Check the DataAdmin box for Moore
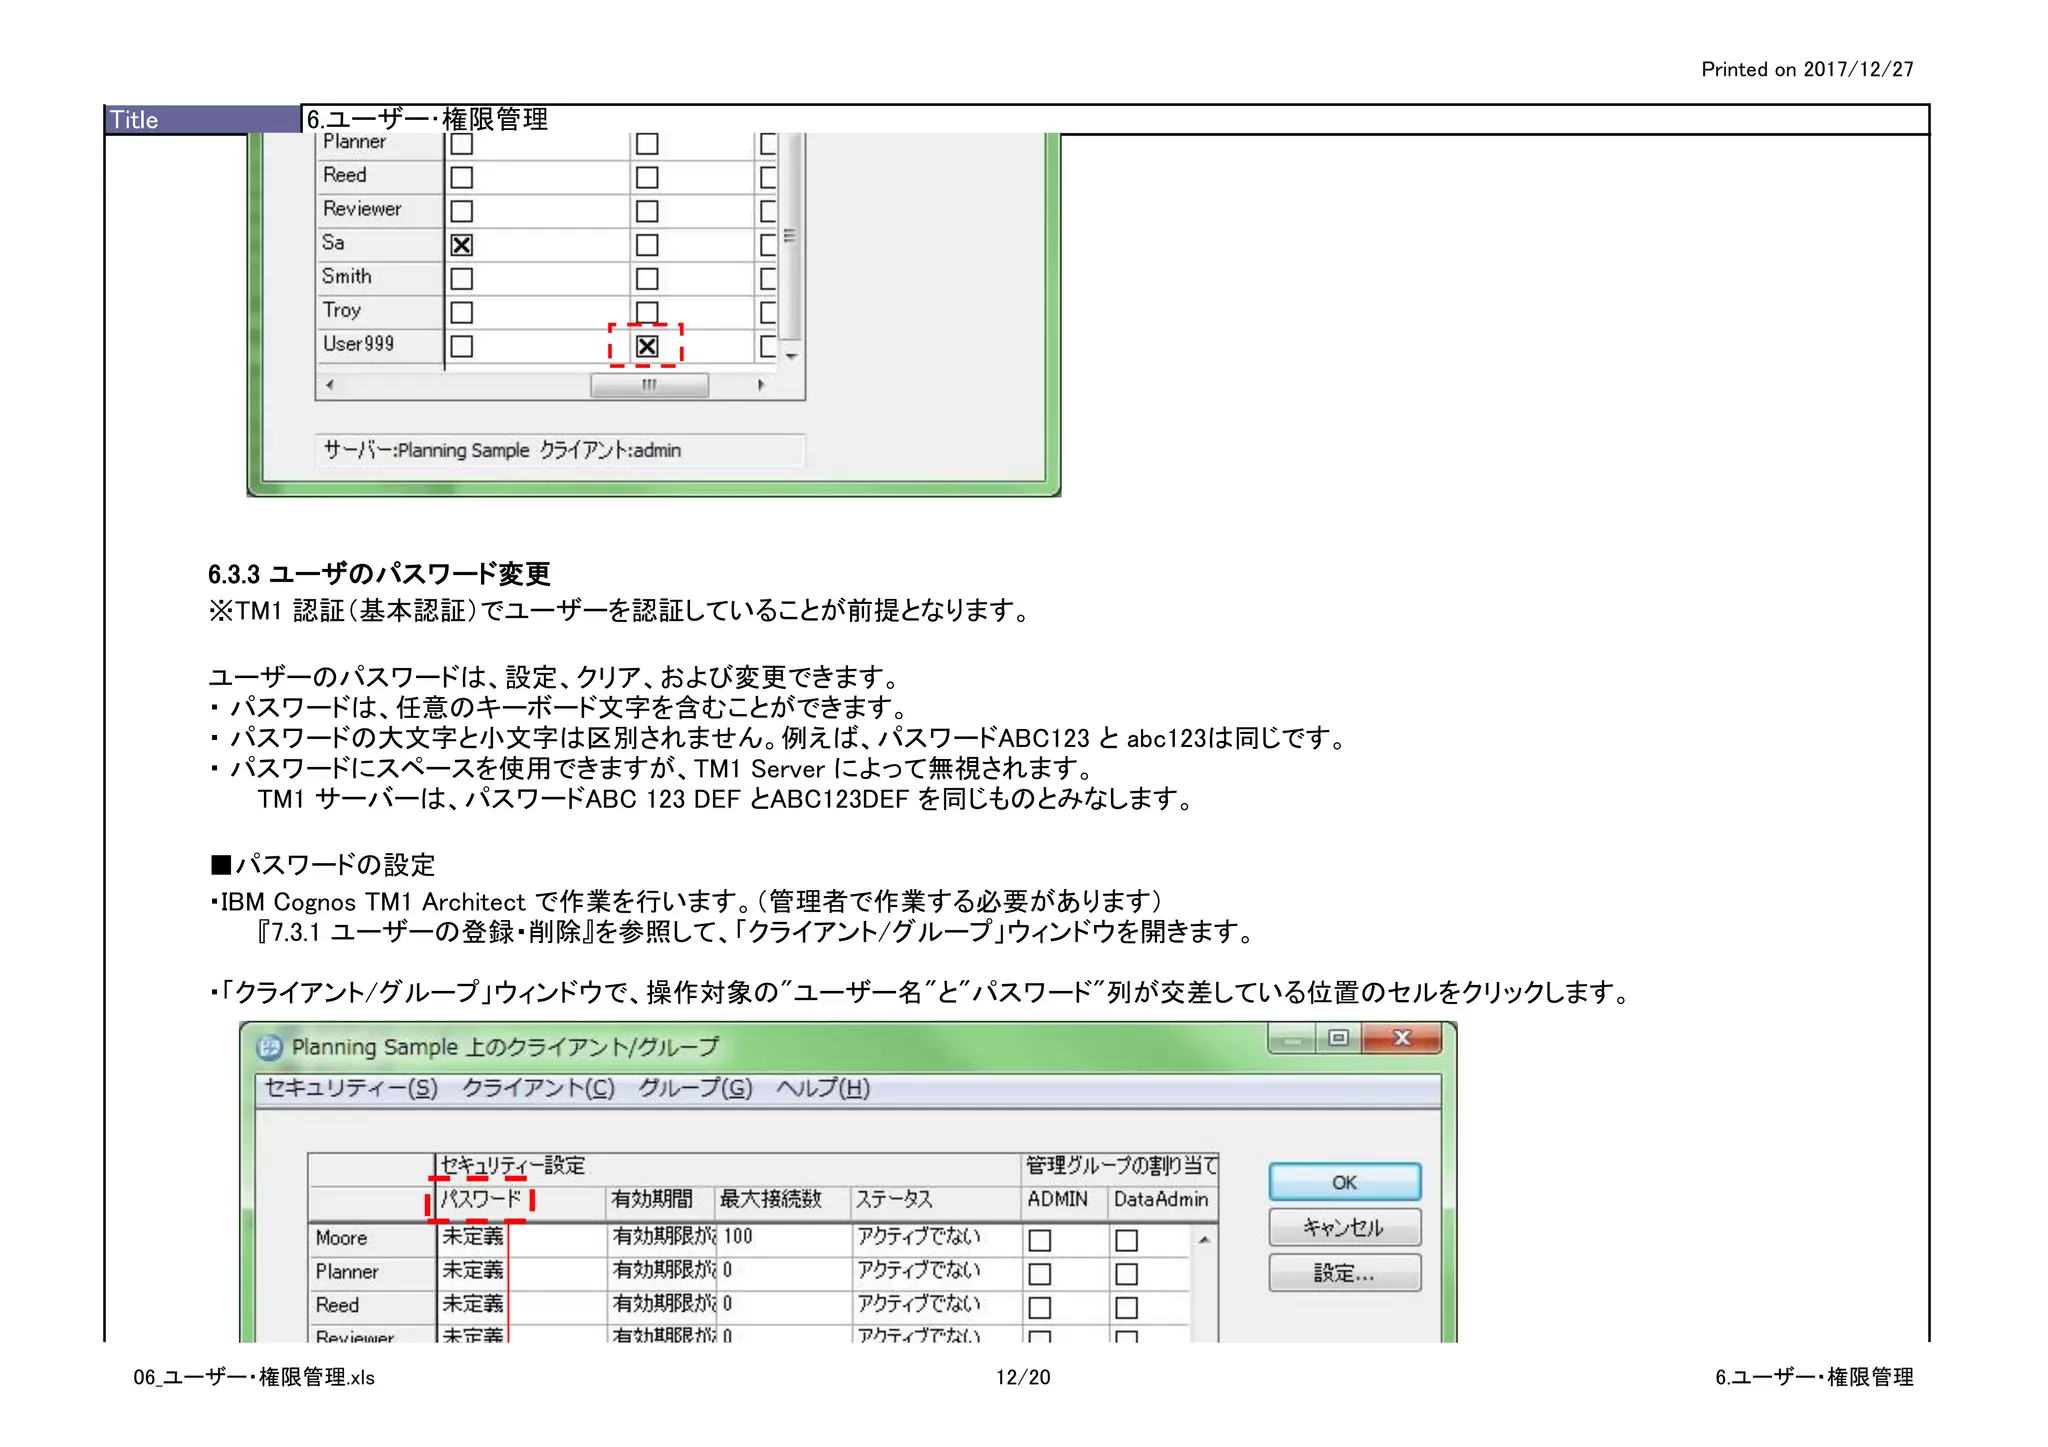2048x1447 pixels. [x=1126, y=1240]
